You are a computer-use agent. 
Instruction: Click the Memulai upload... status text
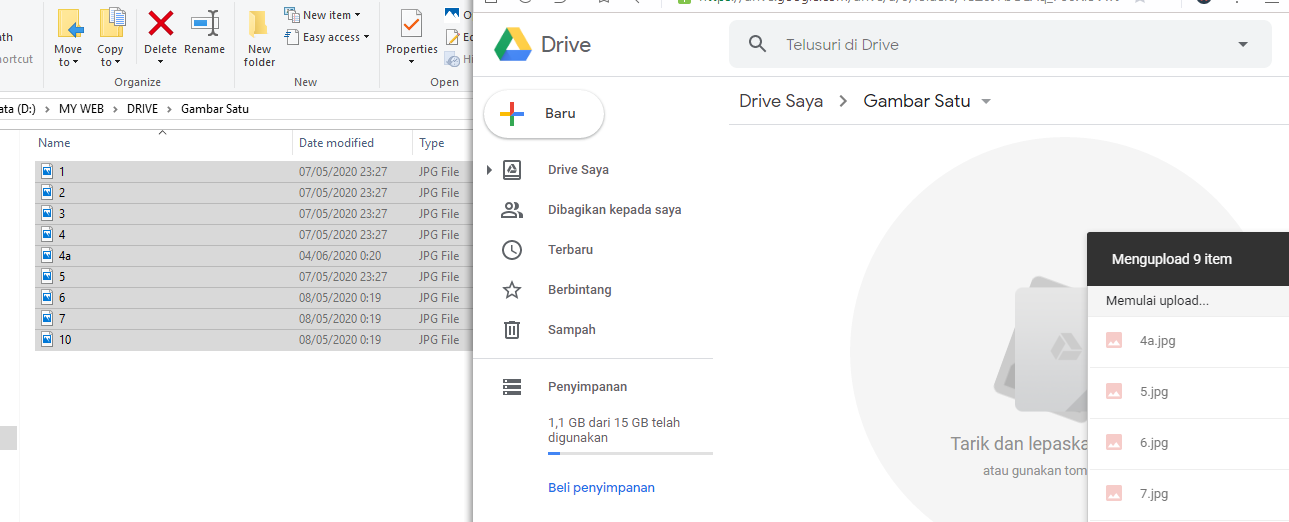point(1157,301)
